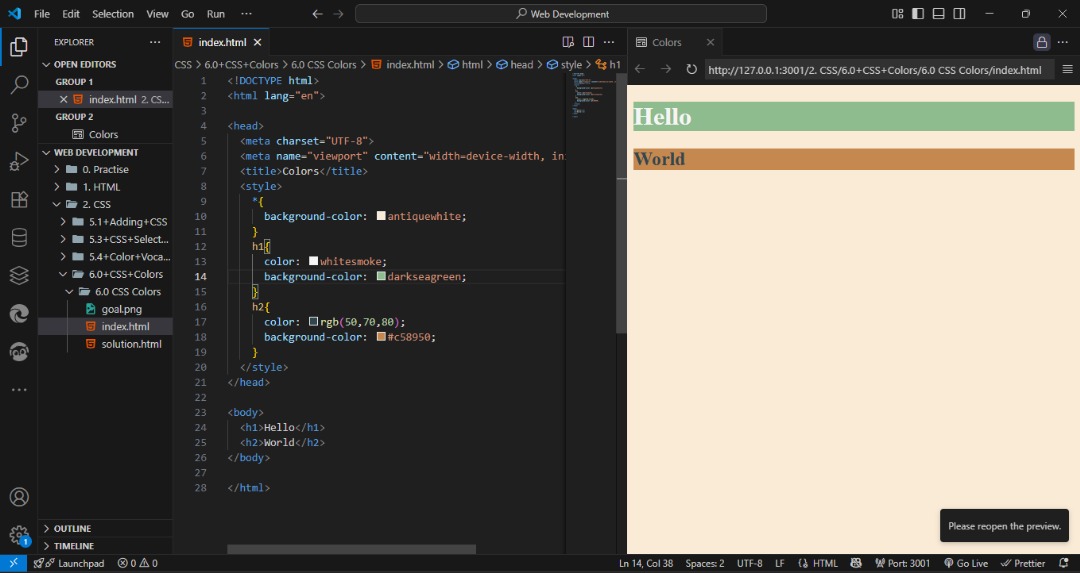Split the editor right

tap(588, 42)
